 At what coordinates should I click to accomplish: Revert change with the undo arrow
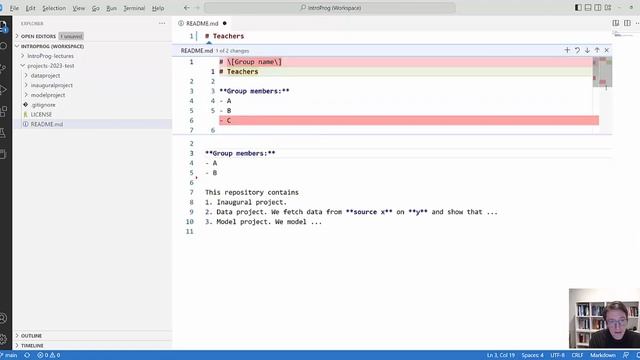click(x=577, y=50)
